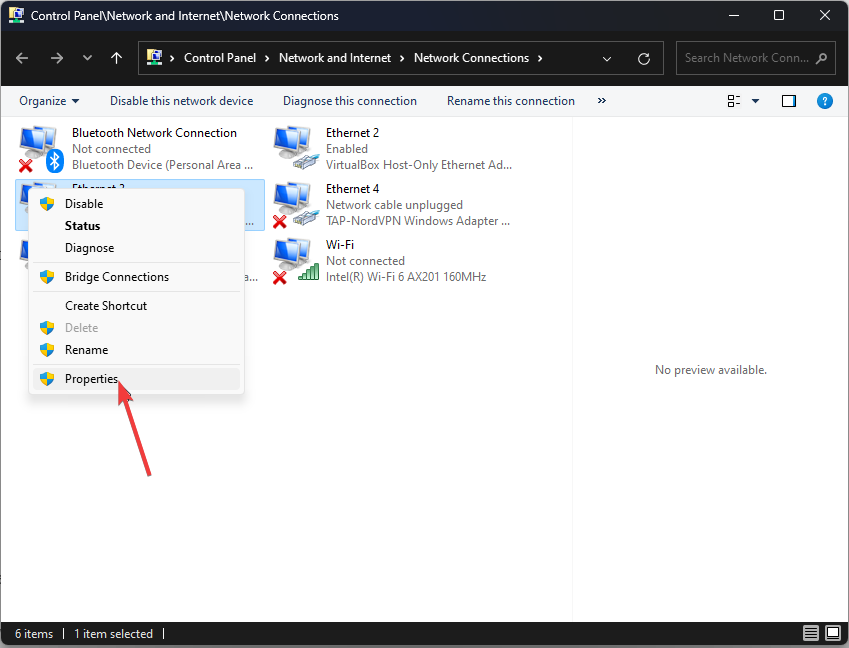Image resolution: width=849 pixels, height=648 pixels.
Task: Go forward with the right arrow button
Action: (x=56, y=58)
